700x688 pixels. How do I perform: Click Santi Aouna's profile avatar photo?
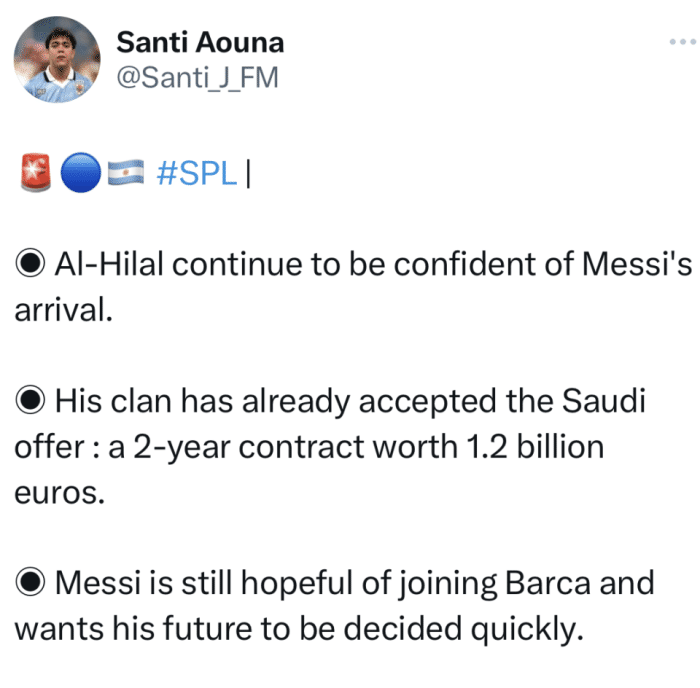[58, 61]
